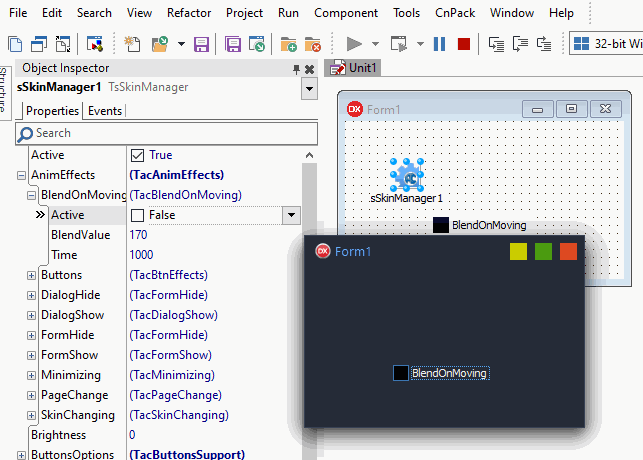Open the Run Without Debugging dropdown arrow

(420, 44)
